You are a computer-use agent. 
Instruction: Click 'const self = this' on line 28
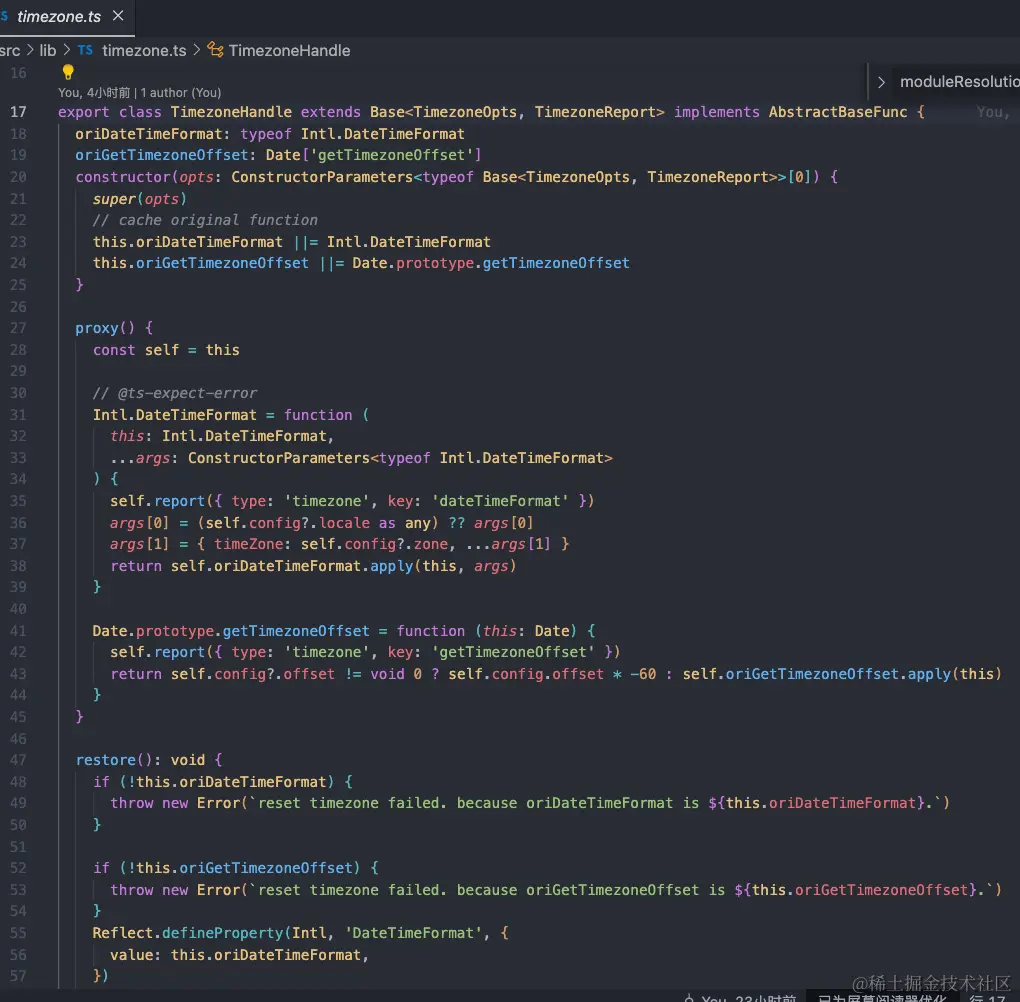[x=166, y=350]
